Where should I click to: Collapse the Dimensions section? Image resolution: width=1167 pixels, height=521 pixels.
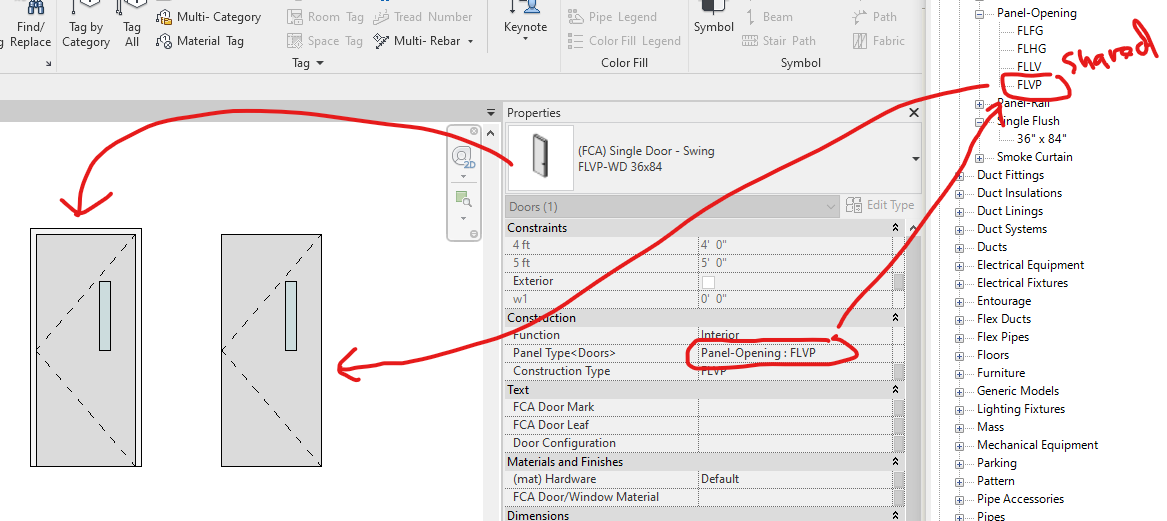(x=894, y=516)
